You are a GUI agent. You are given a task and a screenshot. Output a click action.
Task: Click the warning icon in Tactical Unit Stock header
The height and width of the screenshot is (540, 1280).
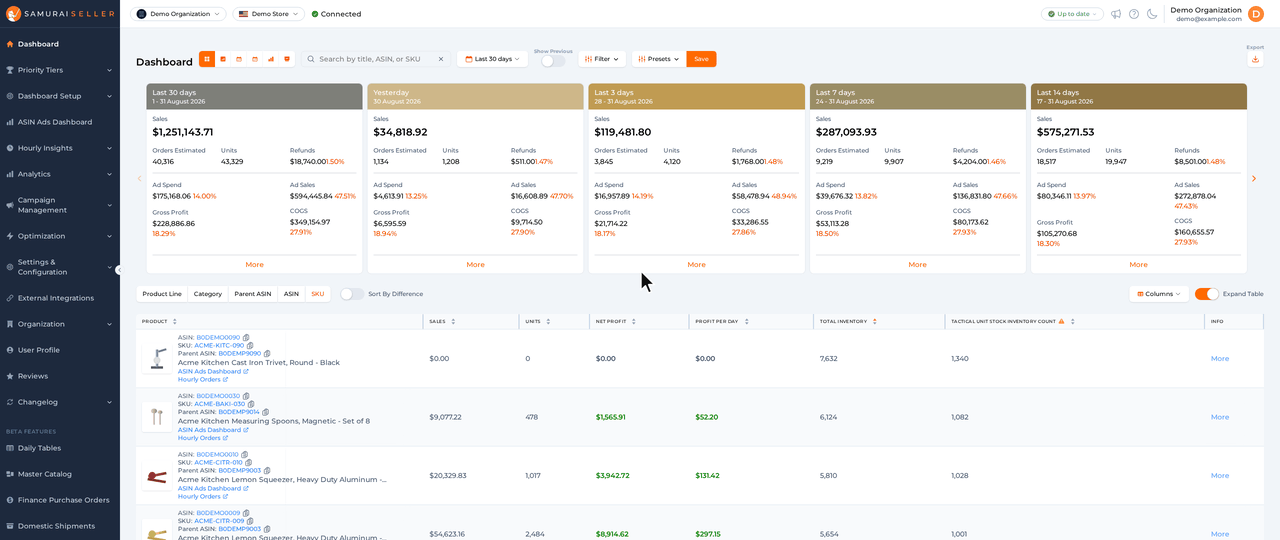[1062, 321]
